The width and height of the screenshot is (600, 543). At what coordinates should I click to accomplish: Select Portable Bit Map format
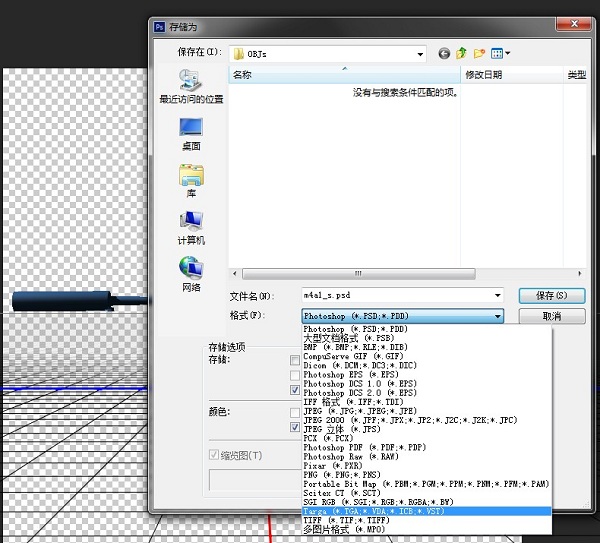coord(427,484)
